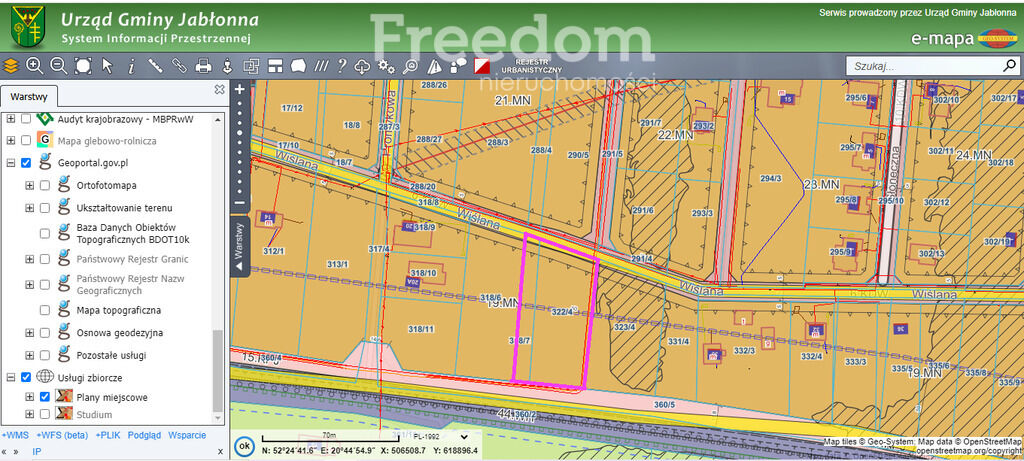Open the Rejestr Urbanistyczny icon
The width and height of the screenshot is (1024, 461).
484,66
